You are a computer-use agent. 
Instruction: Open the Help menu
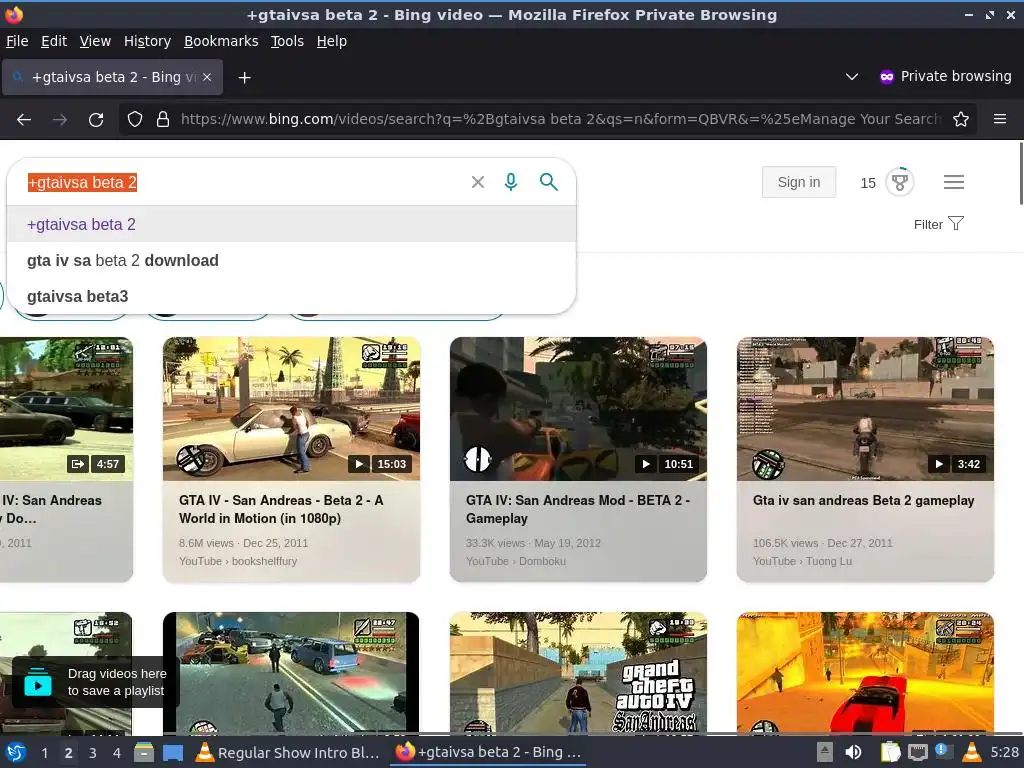click(x=332, y=41)
